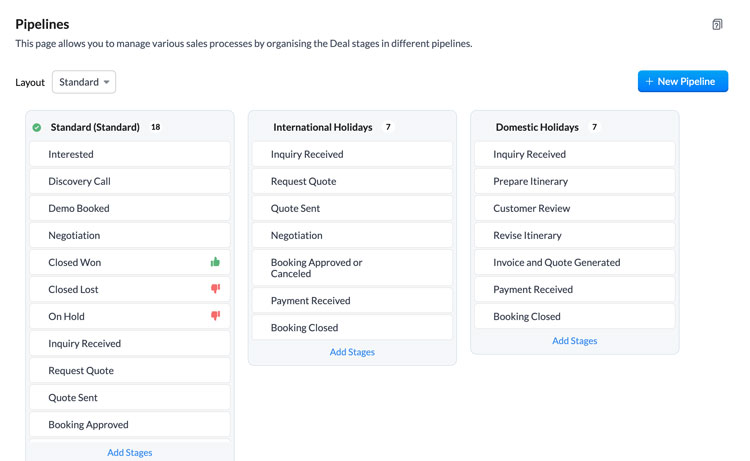
Task: Click the green default checkmark beside Standard pipeline
Action: click(37, 127)
